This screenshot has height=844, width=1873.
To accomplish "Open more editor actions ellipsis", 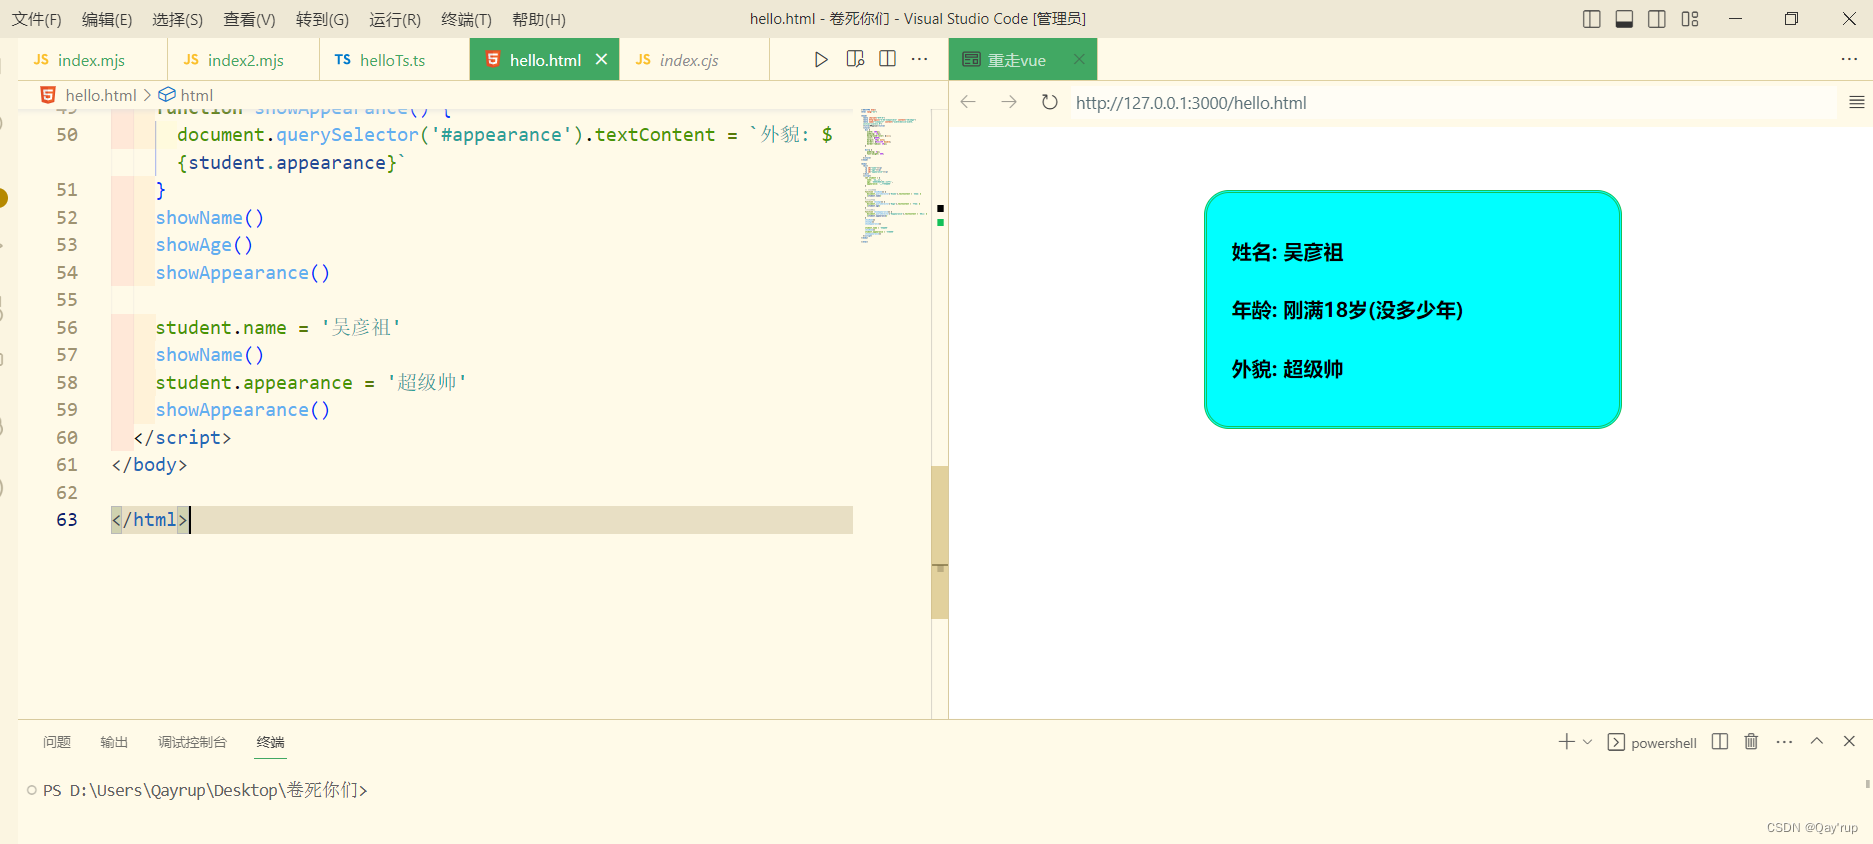I will (x=920, y=59).
